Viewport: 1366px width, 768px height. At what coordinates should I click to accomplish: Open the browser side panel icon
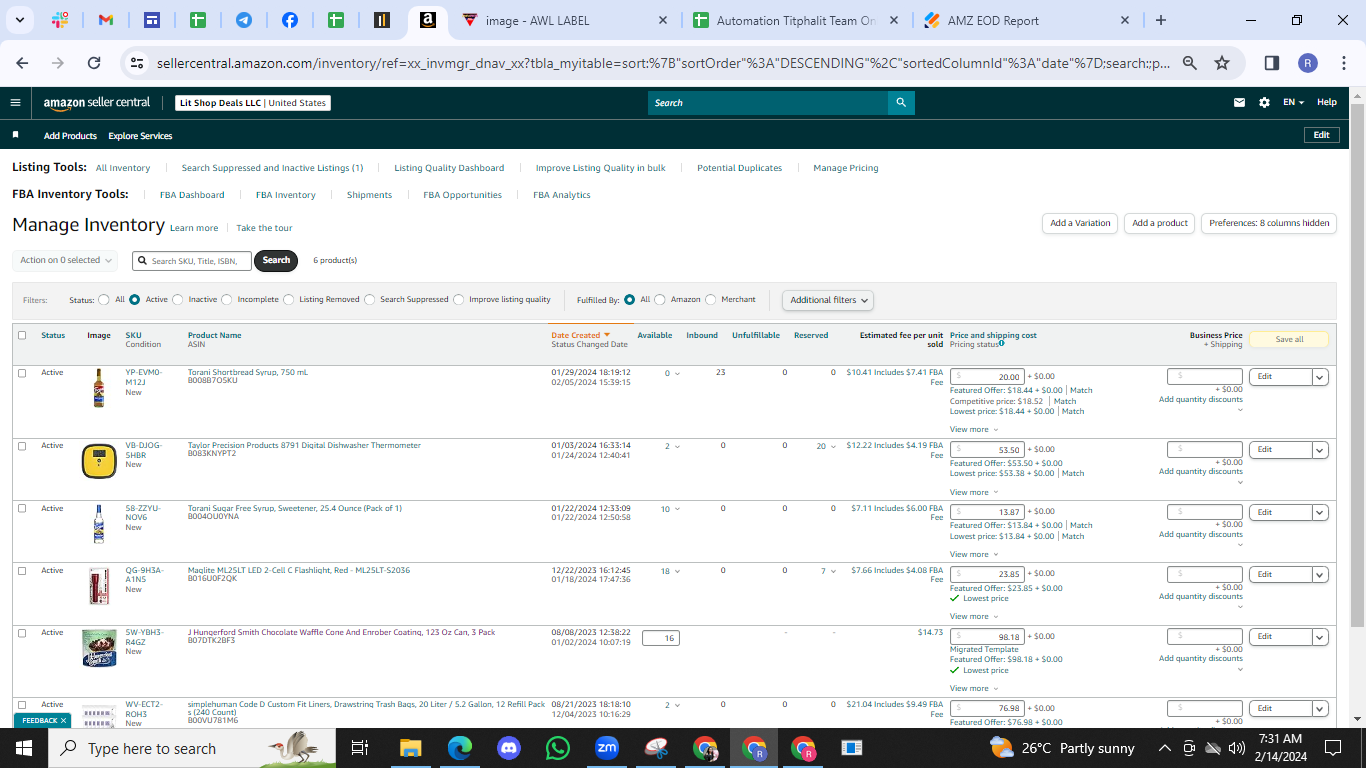[1272, 63]
